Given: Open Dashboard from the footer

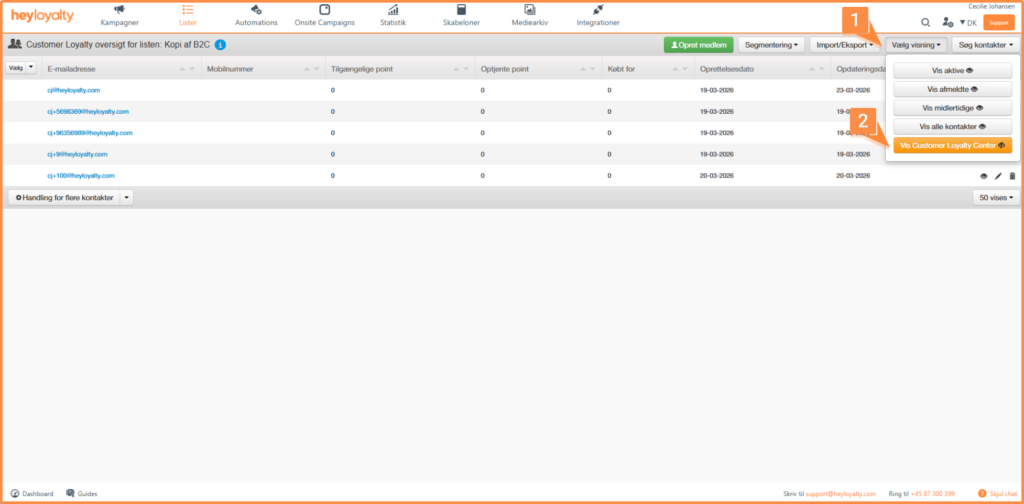Looking at the screenshot, I should pos(32,494).
